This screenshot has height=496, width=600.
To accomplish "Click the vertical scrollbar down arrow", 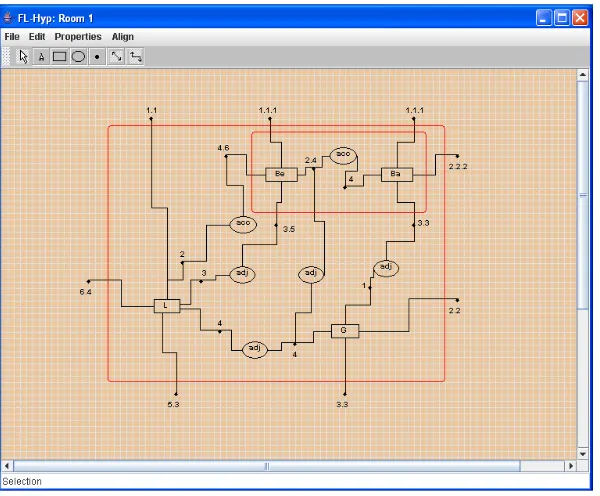I will 583,454.
